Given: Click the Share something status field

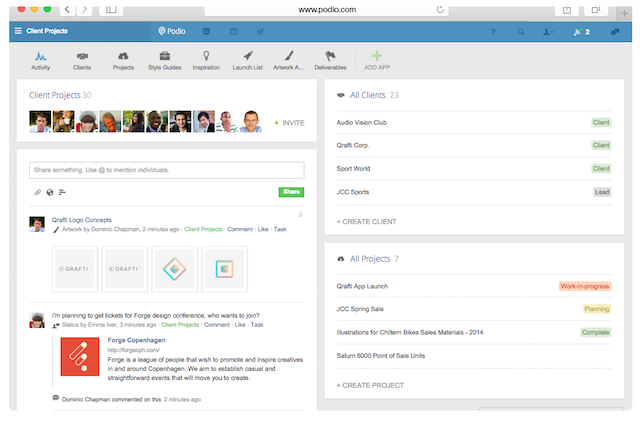Looking at the screenshot, I should 167,170.
